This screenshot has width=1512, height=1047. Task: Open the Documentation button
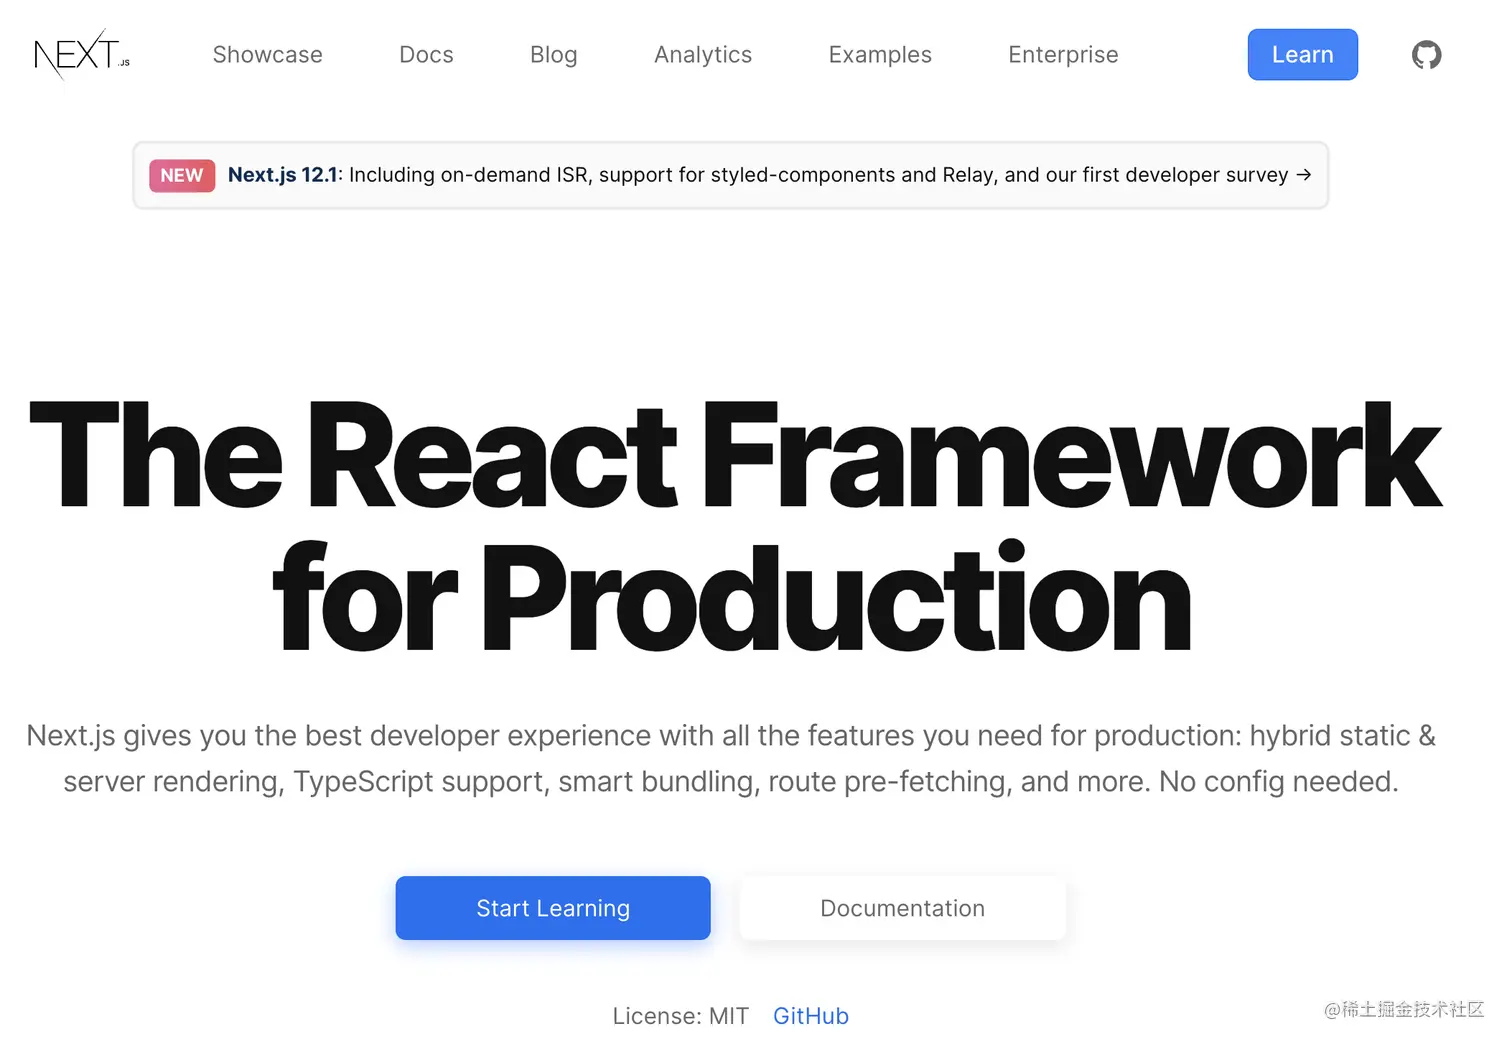tap(902, 908)
